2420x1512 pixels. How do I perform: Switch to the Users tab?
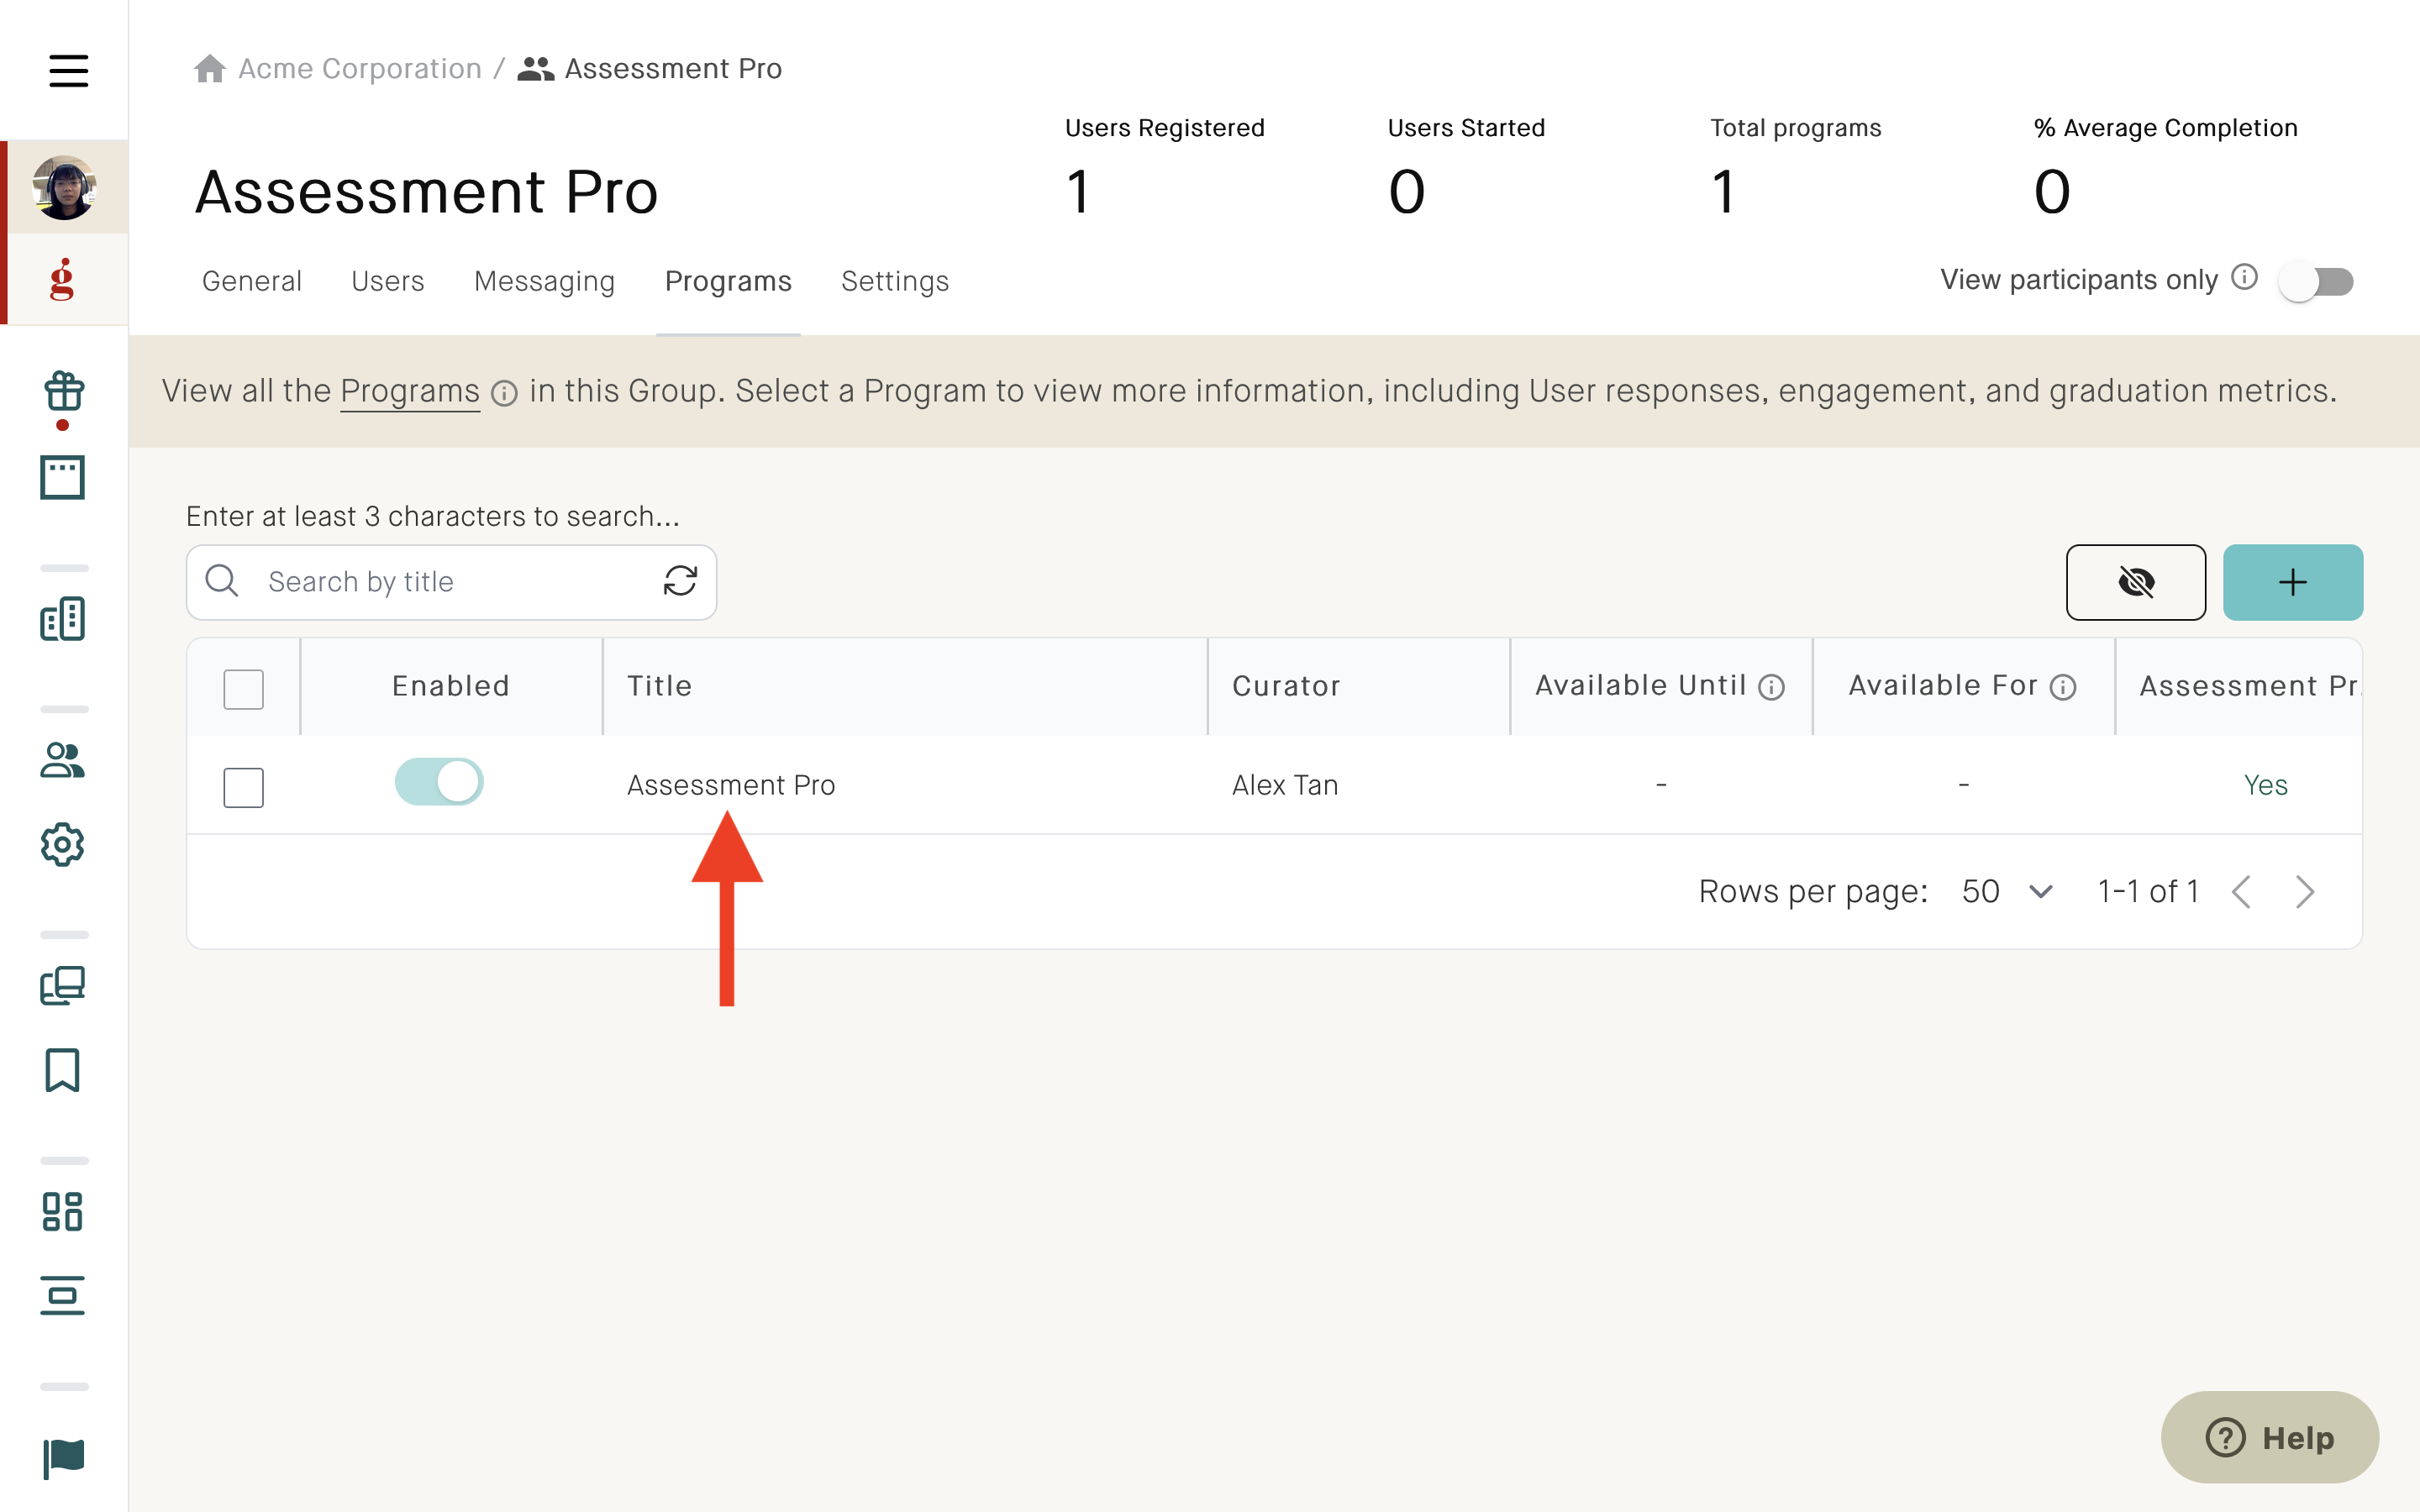[x=387, y=281]
